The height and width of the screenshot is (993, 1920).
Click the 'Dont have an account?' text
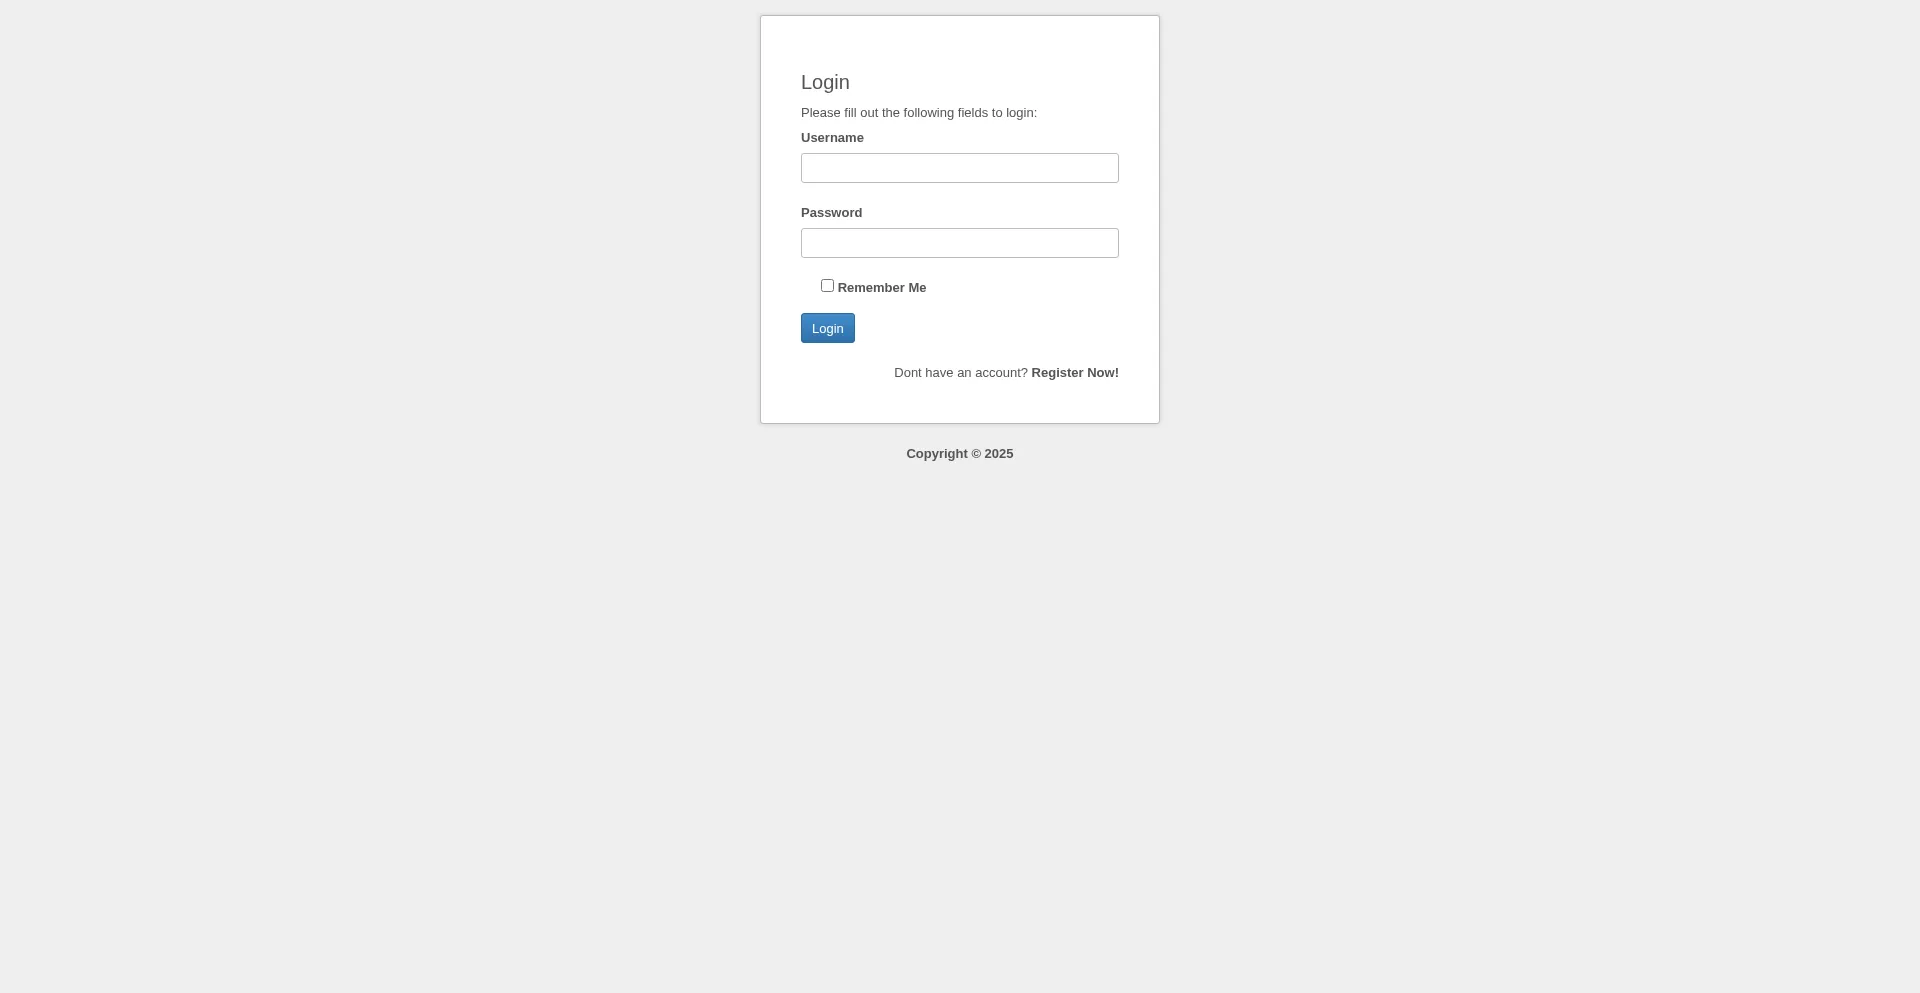[x=961, y=373]
